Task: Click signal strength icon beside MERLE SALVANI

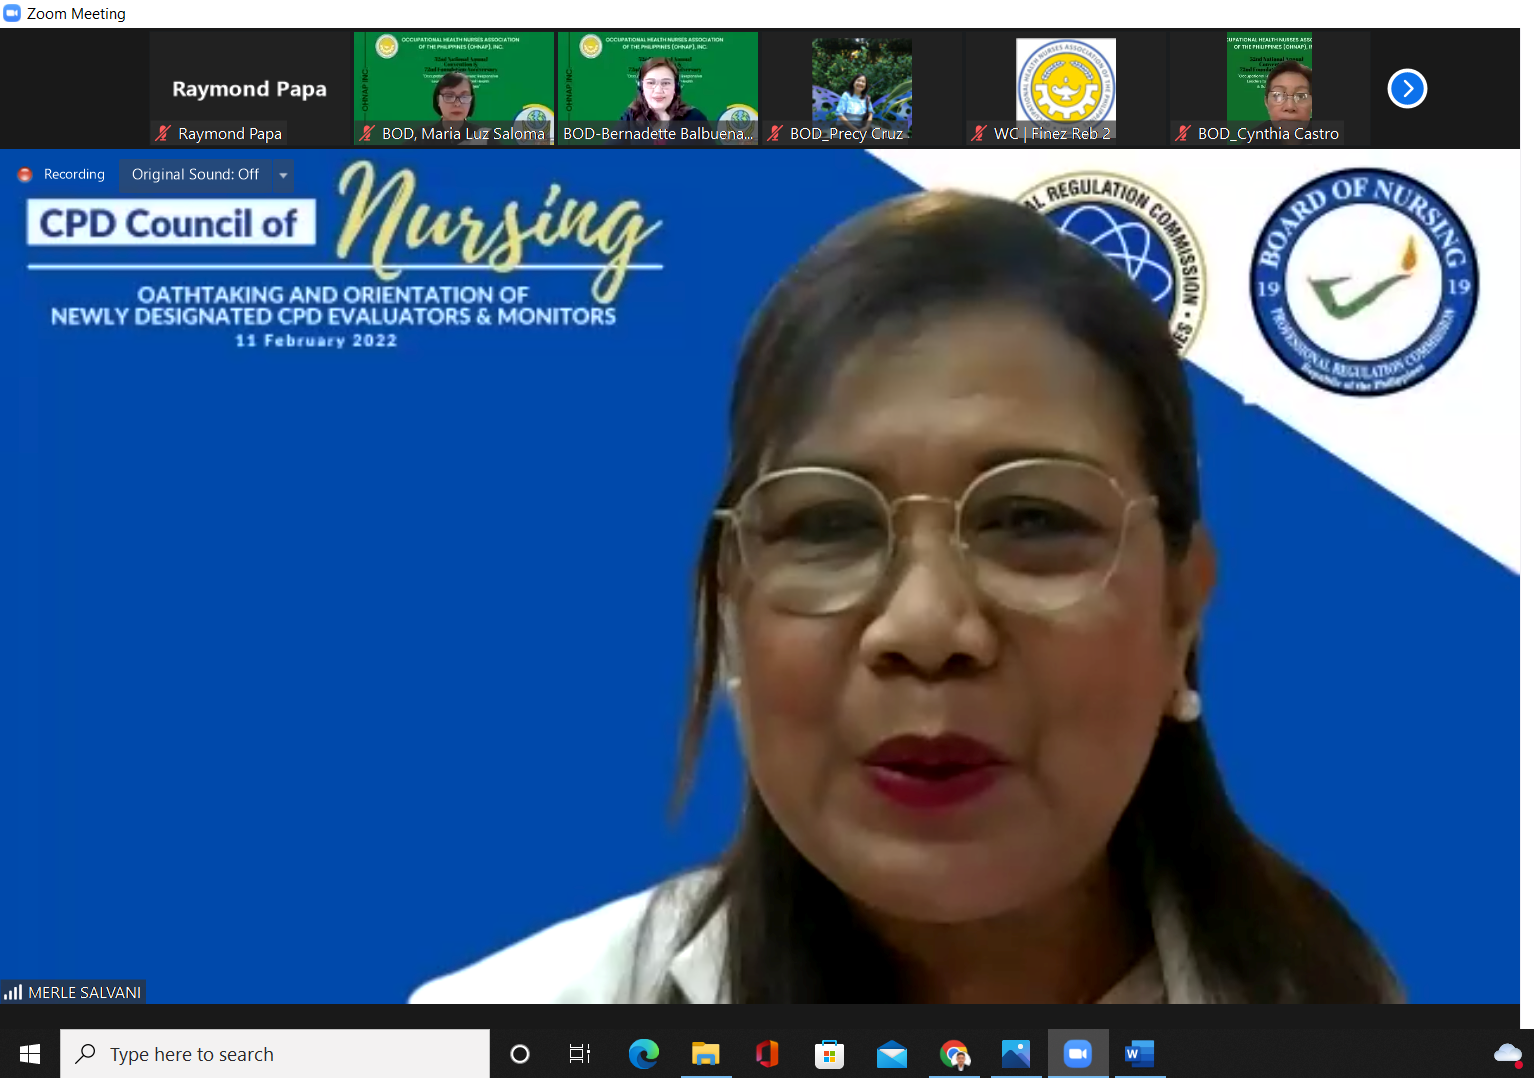Action: (13, 992)
